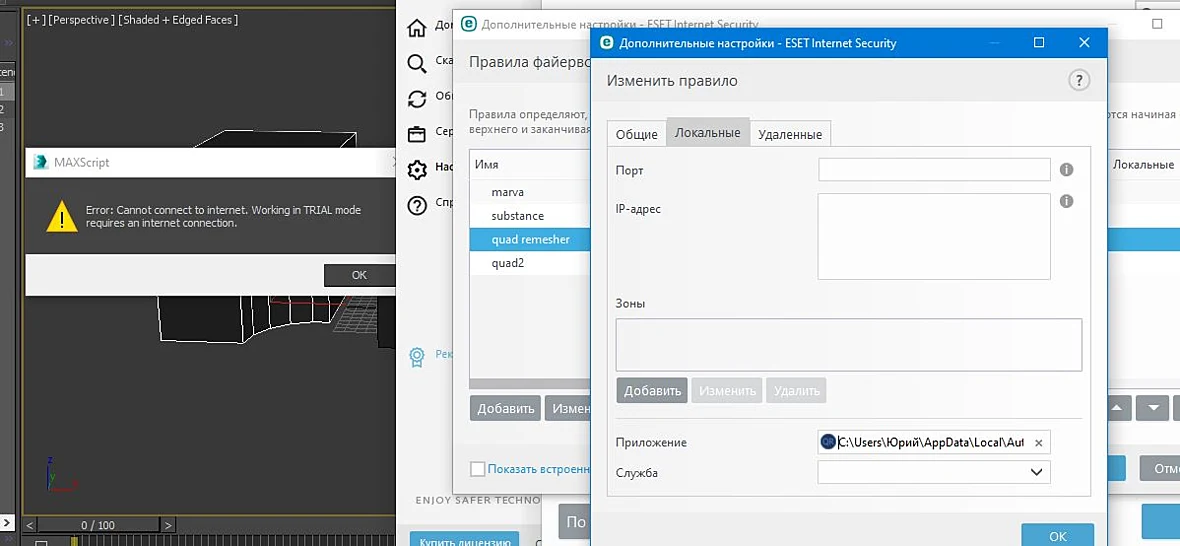Select the scan magnifier icon in sidebar
This screenshot has width=1180, height=546.
pyautogui.click(x=416, y=63)
